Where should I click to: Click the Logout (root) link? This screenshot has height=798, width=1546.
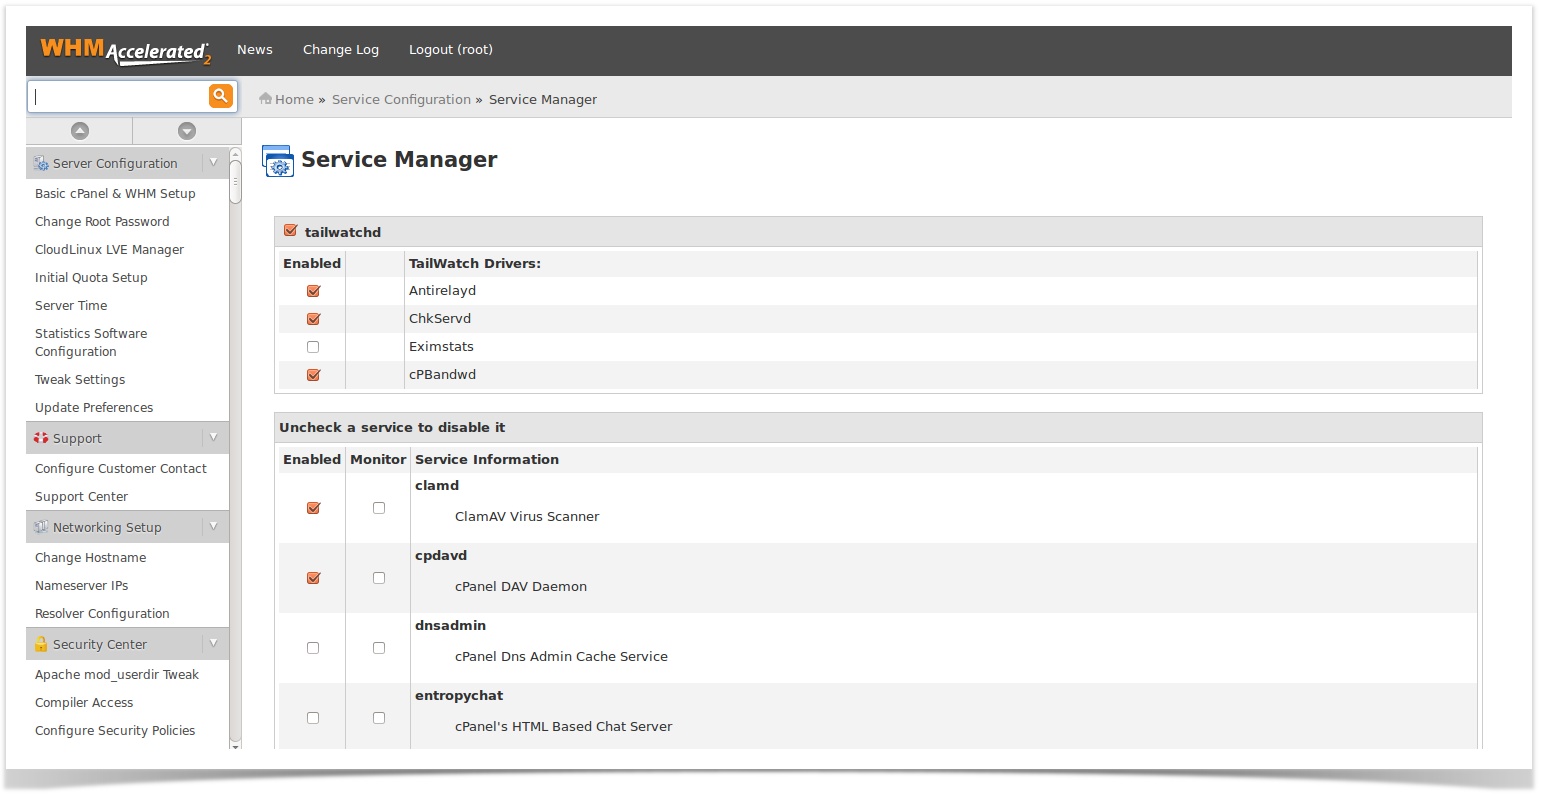tap(451, 50)
